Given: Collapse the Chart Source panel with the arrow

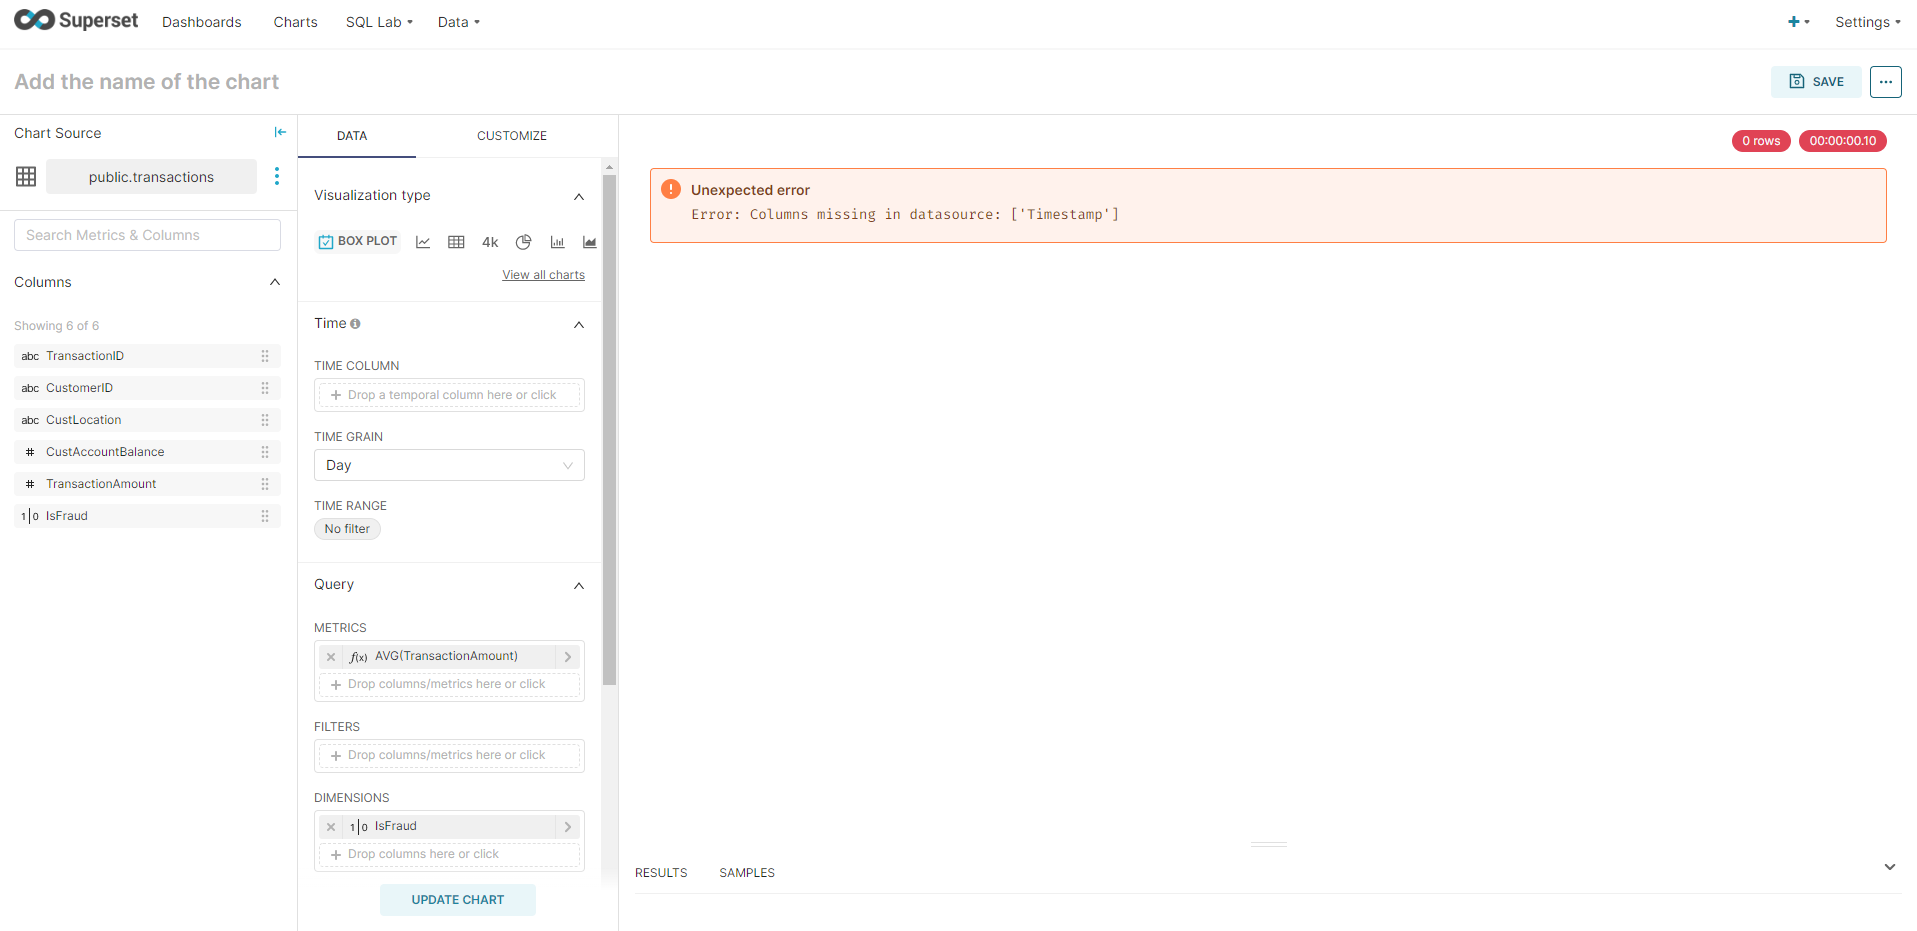Looking at the screenshot, I should pyautogui.click(x=280, y=131).
